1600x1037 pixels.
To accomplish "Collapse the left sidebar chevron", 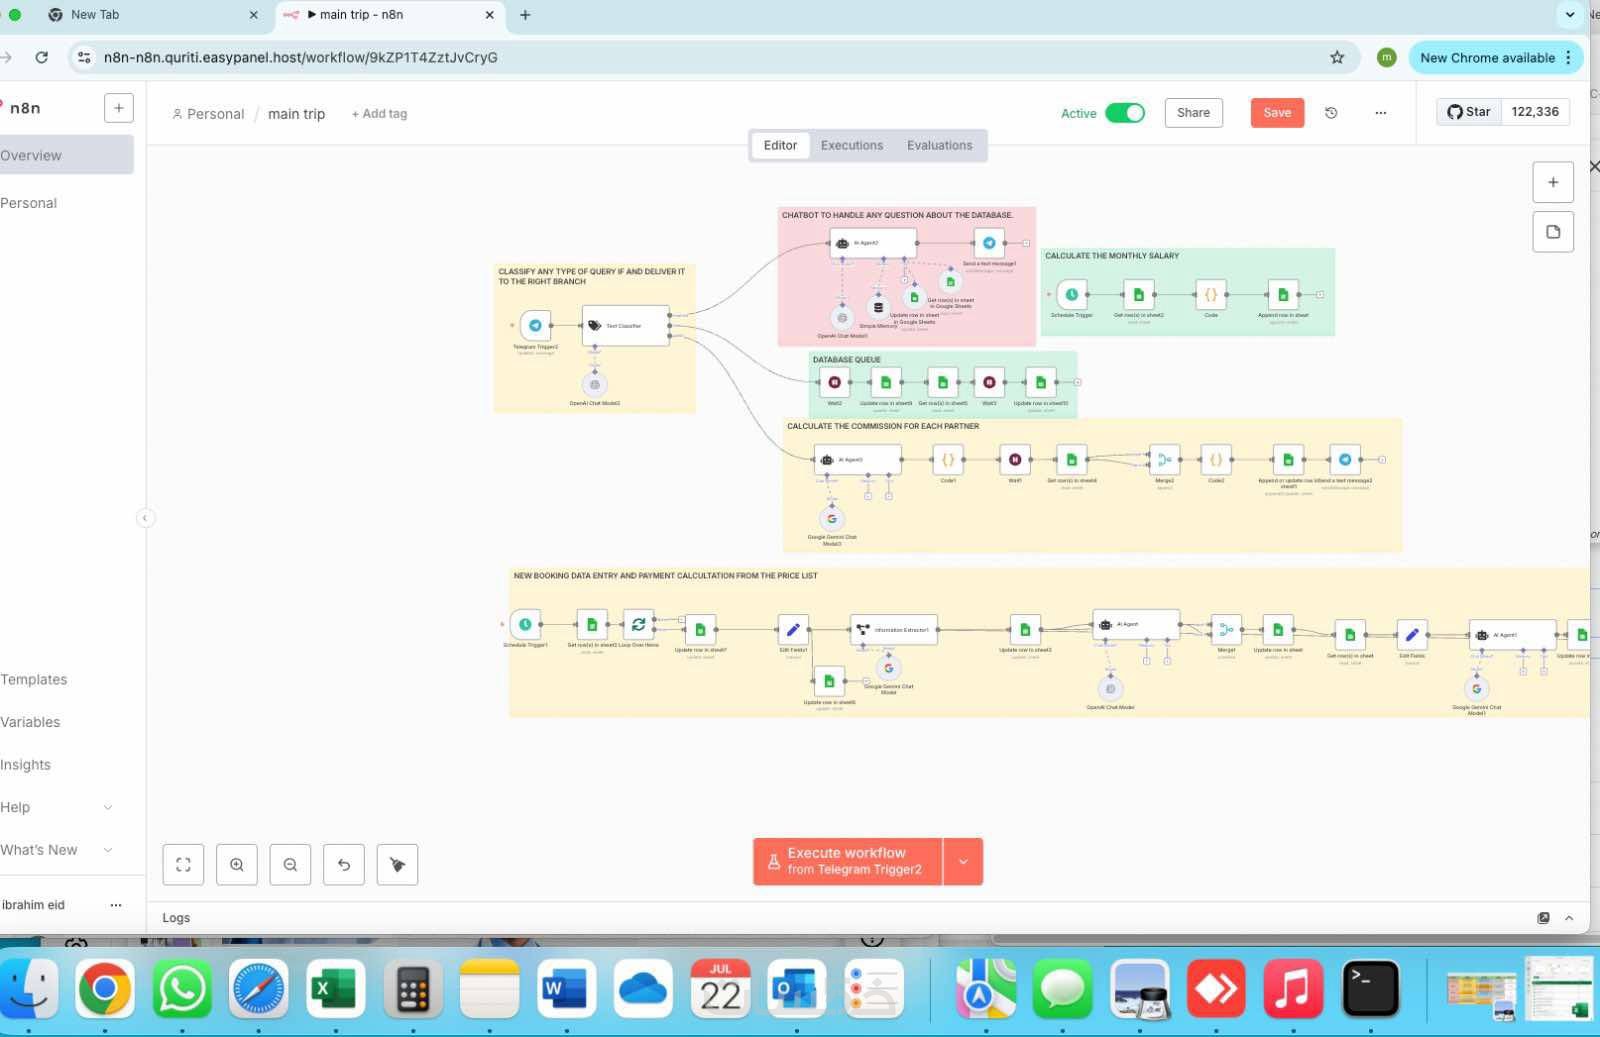I will point(145,518).
